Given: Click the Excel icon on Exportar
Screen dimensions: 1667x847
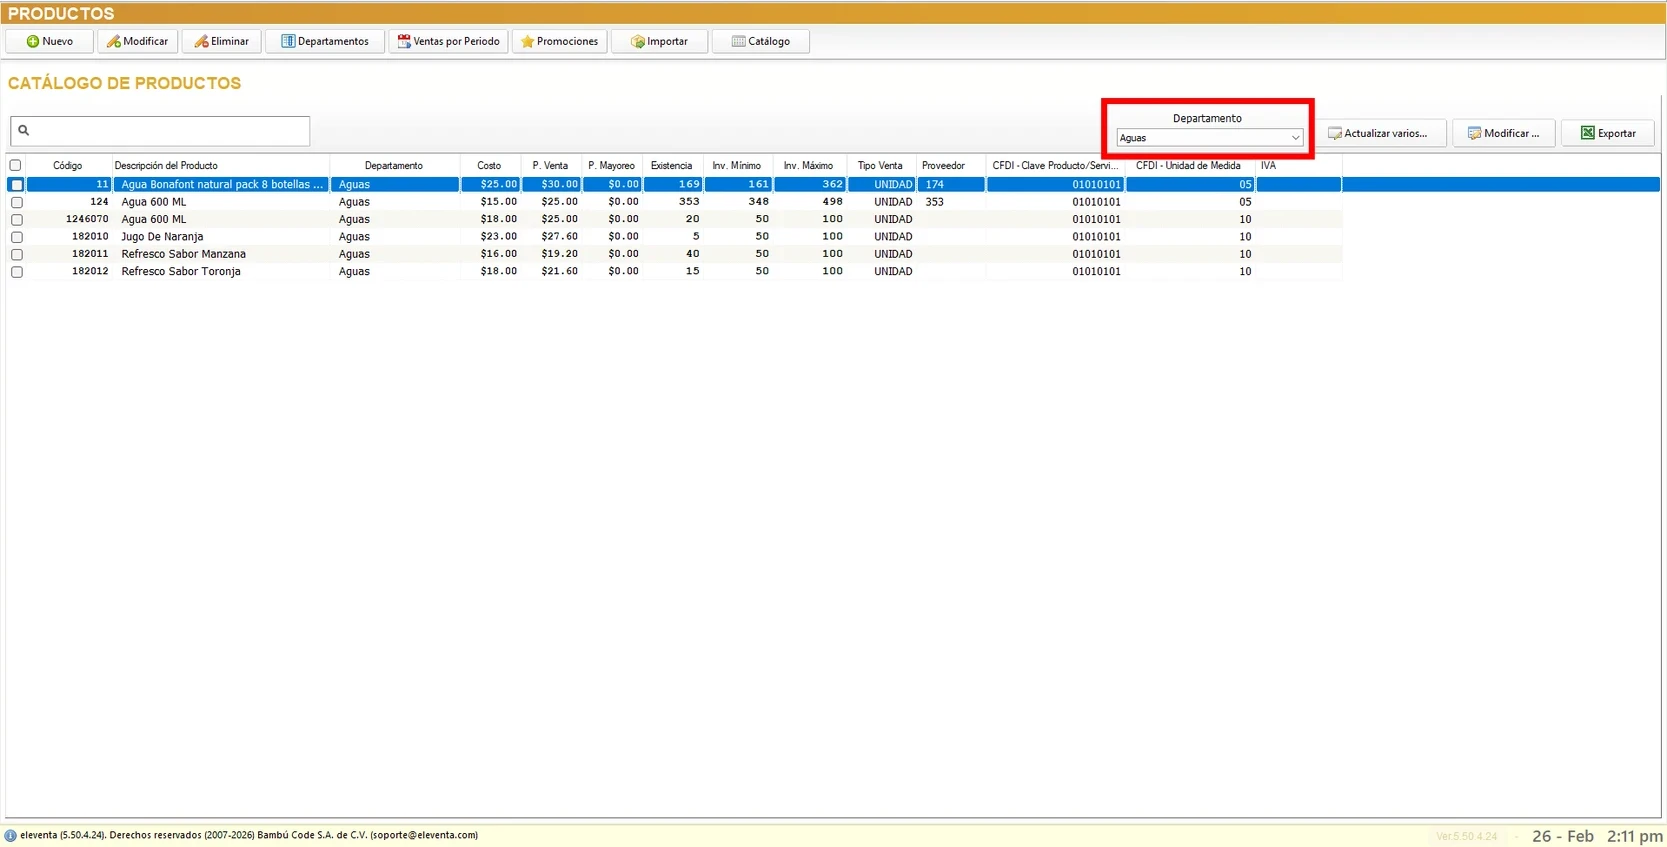Looking at the screenshot, I should click(x=1587, y=133).
